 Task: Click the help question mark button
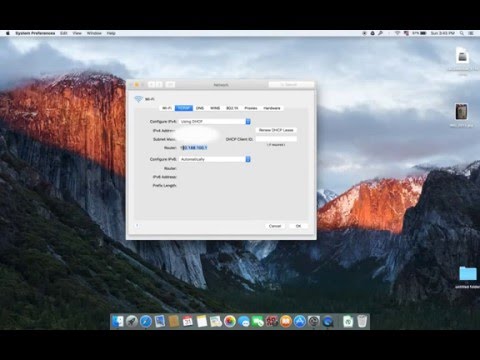137,226
